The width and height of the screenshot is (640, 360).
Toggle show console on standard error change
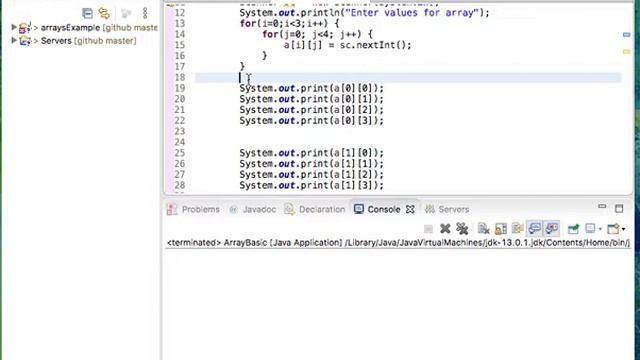(x=551, y=229)
